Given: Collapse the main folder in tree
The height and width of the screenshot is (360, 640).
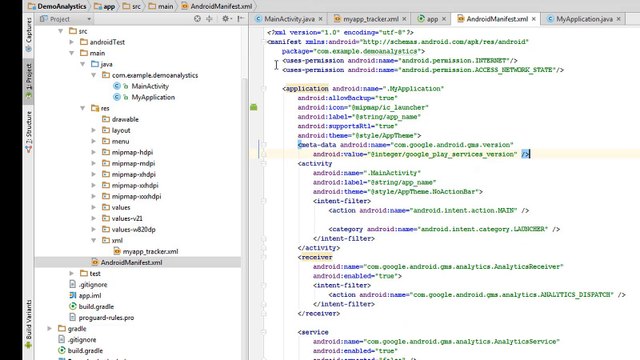Looking at the screenshot, I should pyautogui.click(x=71, y=53).
